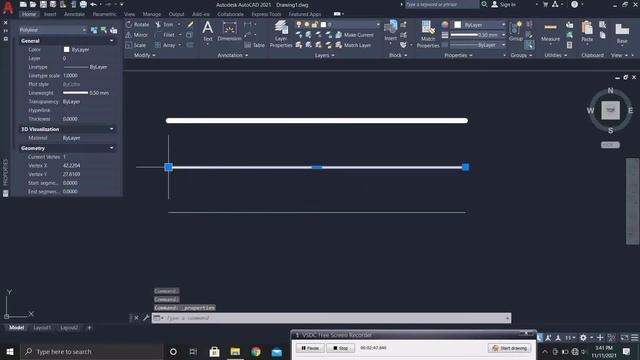Toggle the layer on/off lightbulb icon

tap(298, 24)
